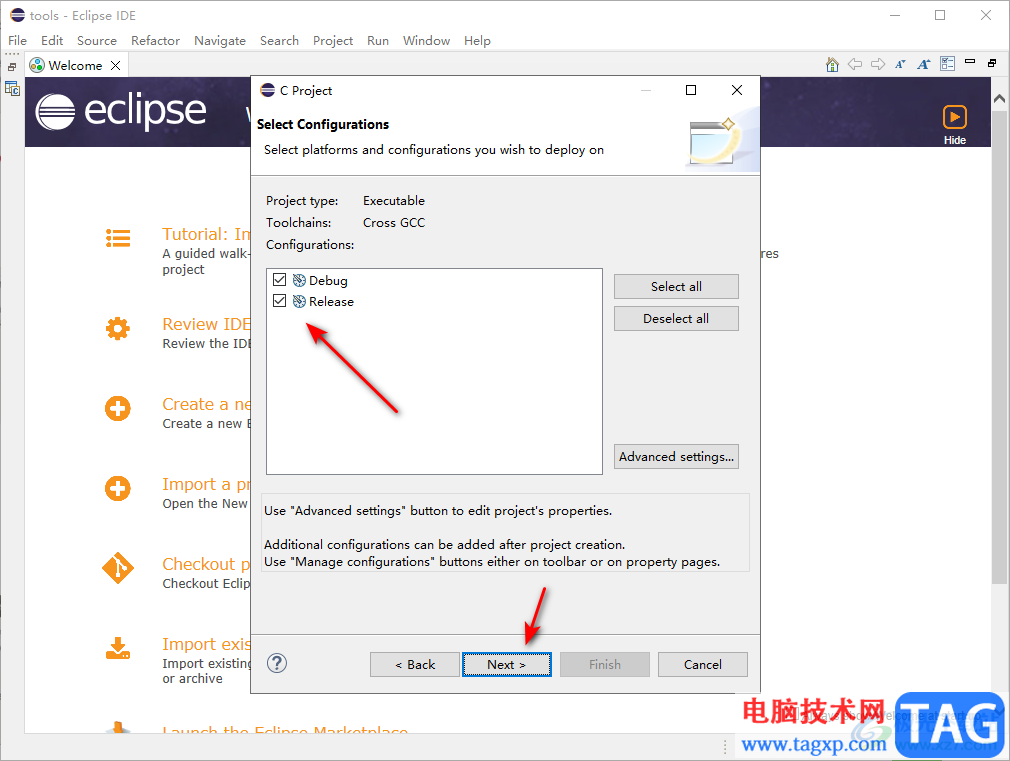This screenshot has height=761, width=1010.
Task: Click Import existing download icon
Action: tap(118, 648)
